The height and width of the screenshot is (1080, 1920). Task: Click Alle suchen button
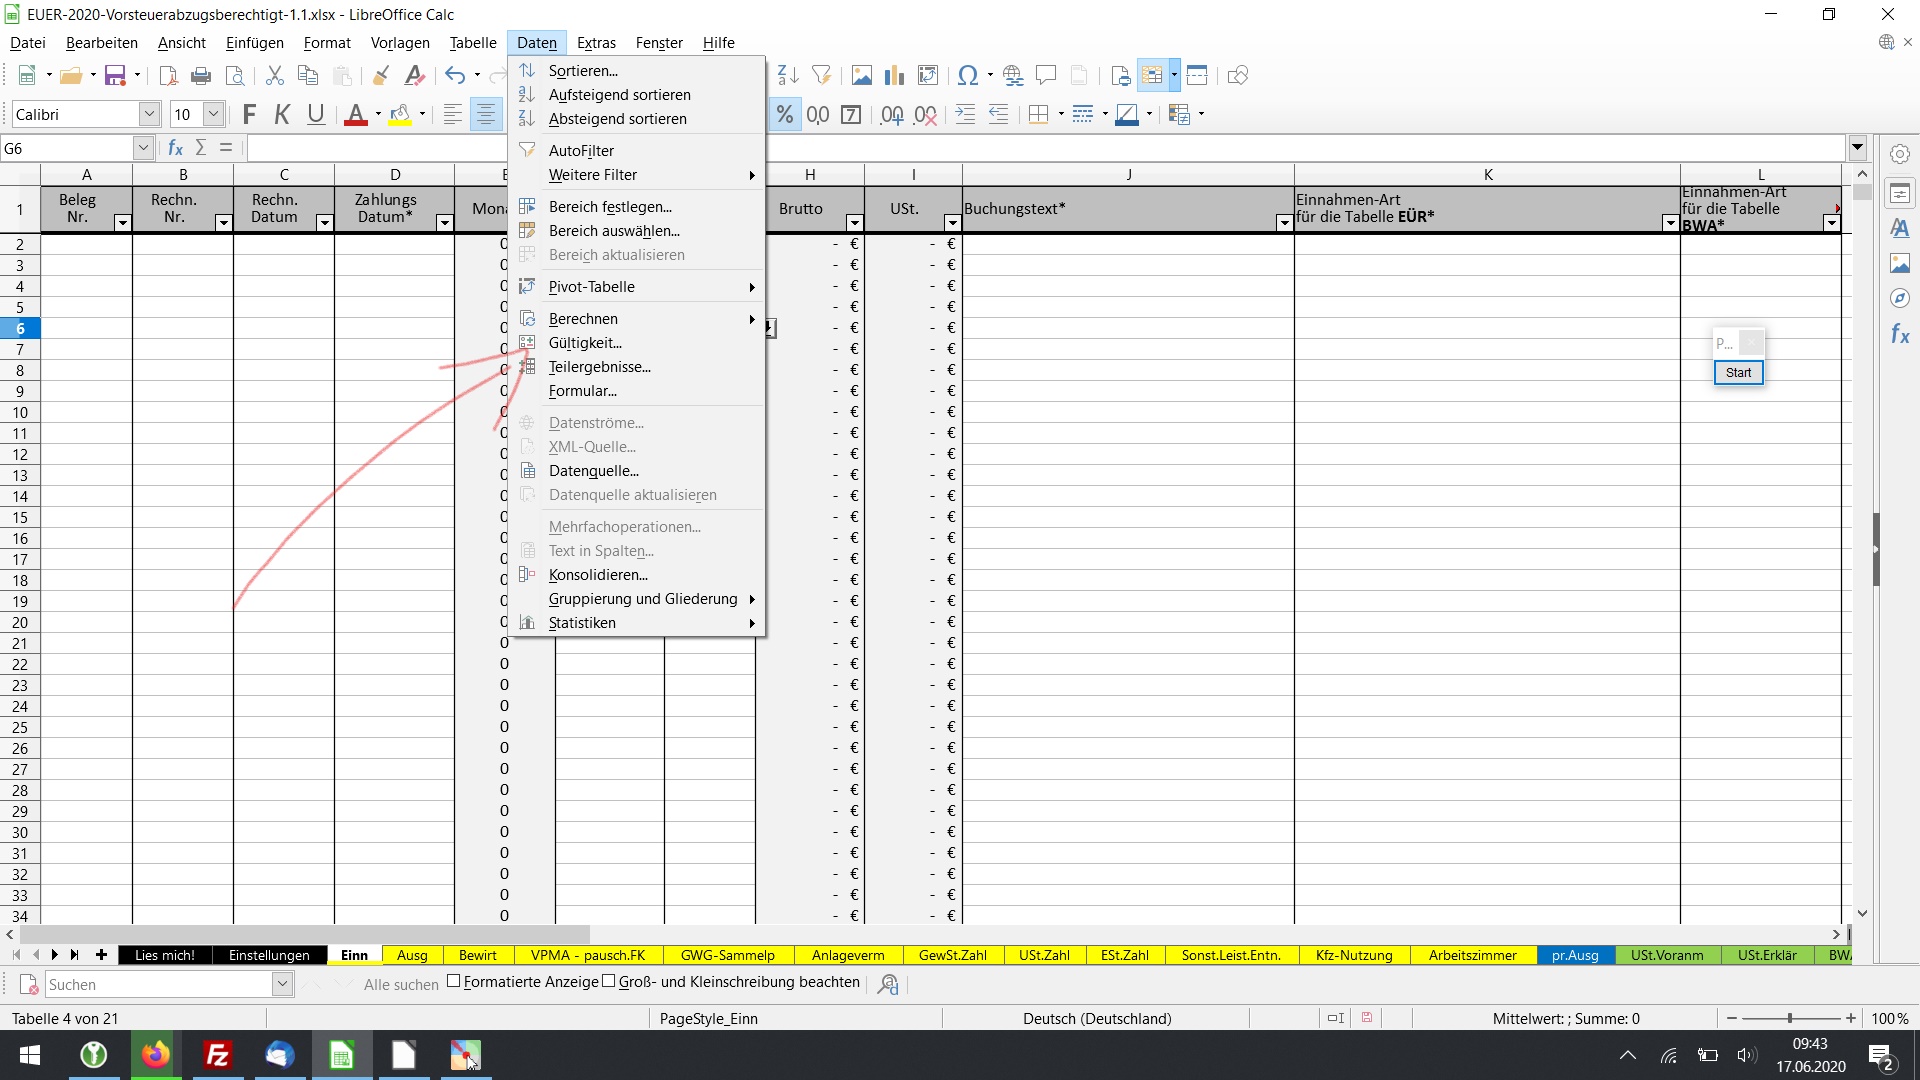(401, 985)
